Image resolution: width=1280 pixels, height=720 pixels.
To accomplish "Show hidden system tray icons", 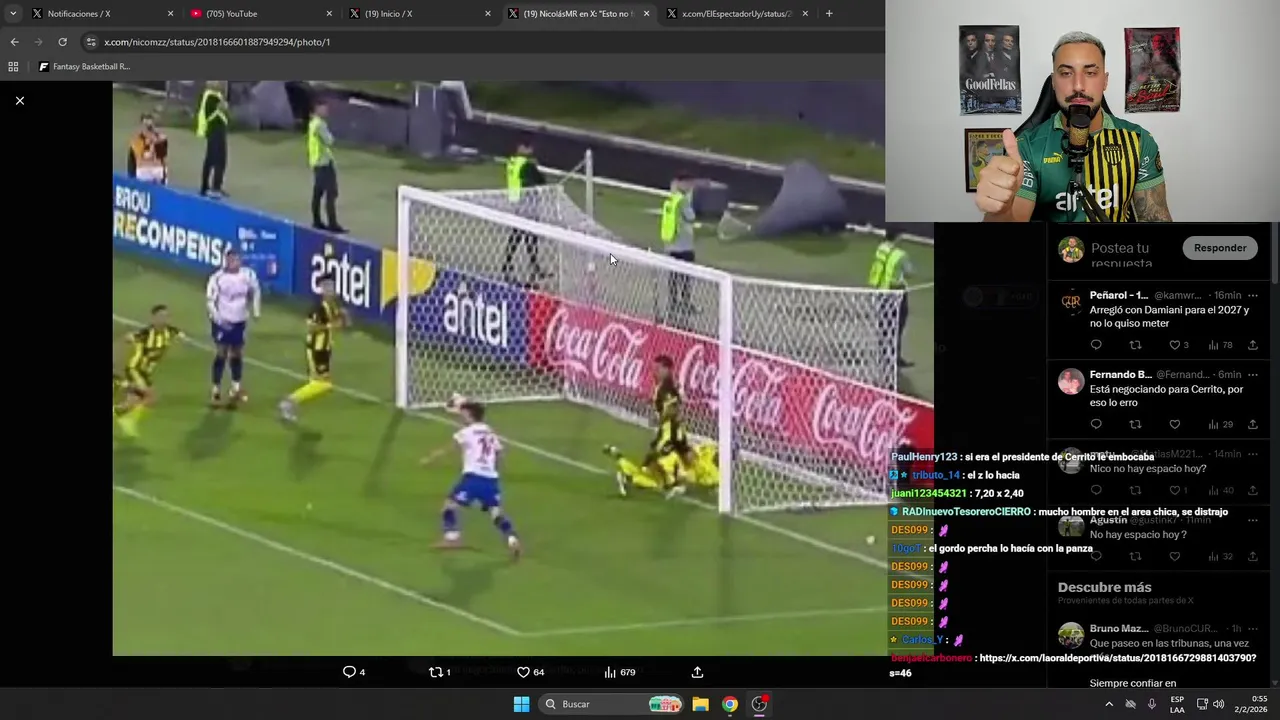I will coord(1108,704).
